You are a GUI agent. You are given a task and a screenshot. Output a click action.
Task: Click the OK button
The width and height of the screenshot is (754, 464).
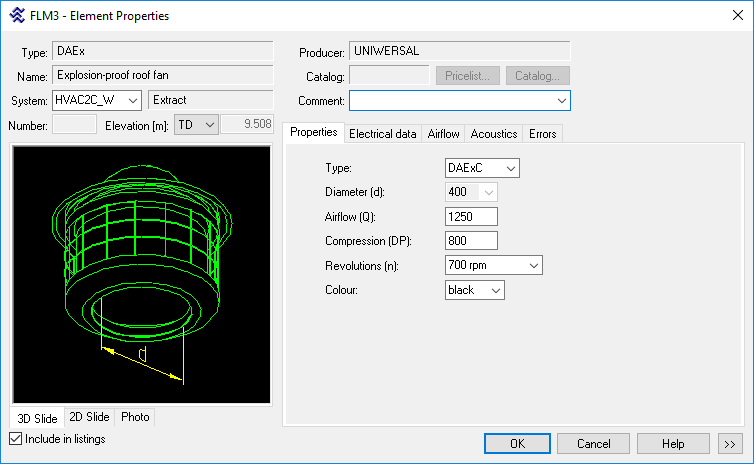coord(517,443)
